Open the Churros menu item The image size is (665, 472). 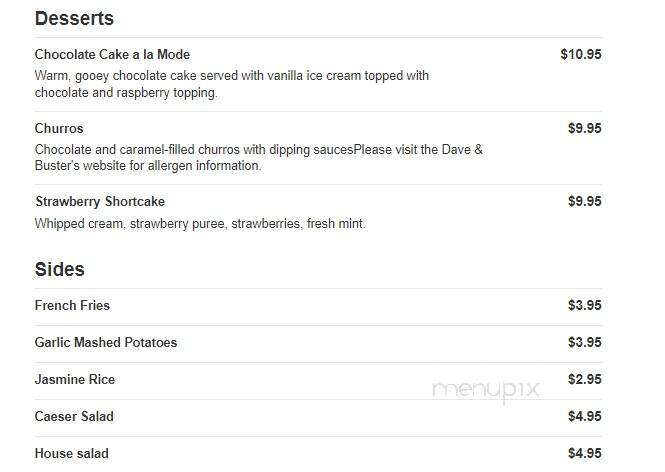pyautogui.click(x=59, y=128)
